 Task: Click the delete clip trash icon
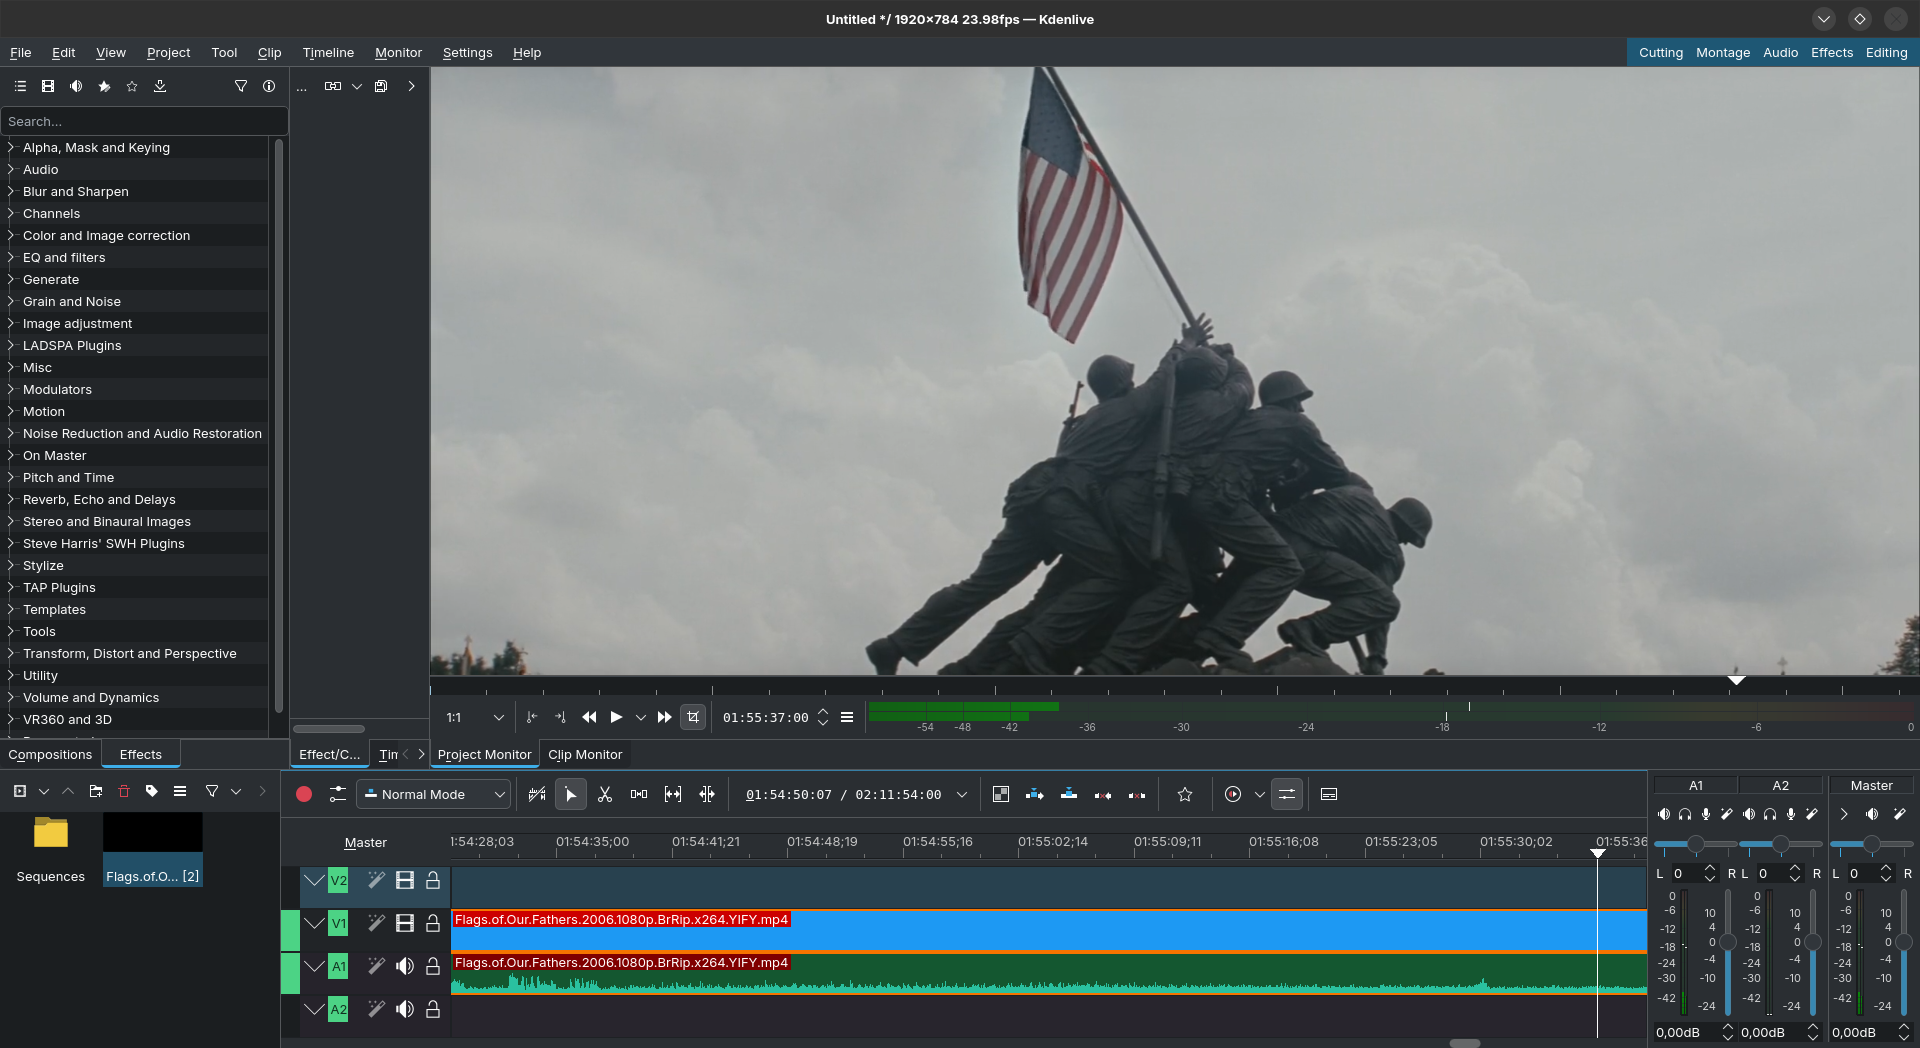124,791
